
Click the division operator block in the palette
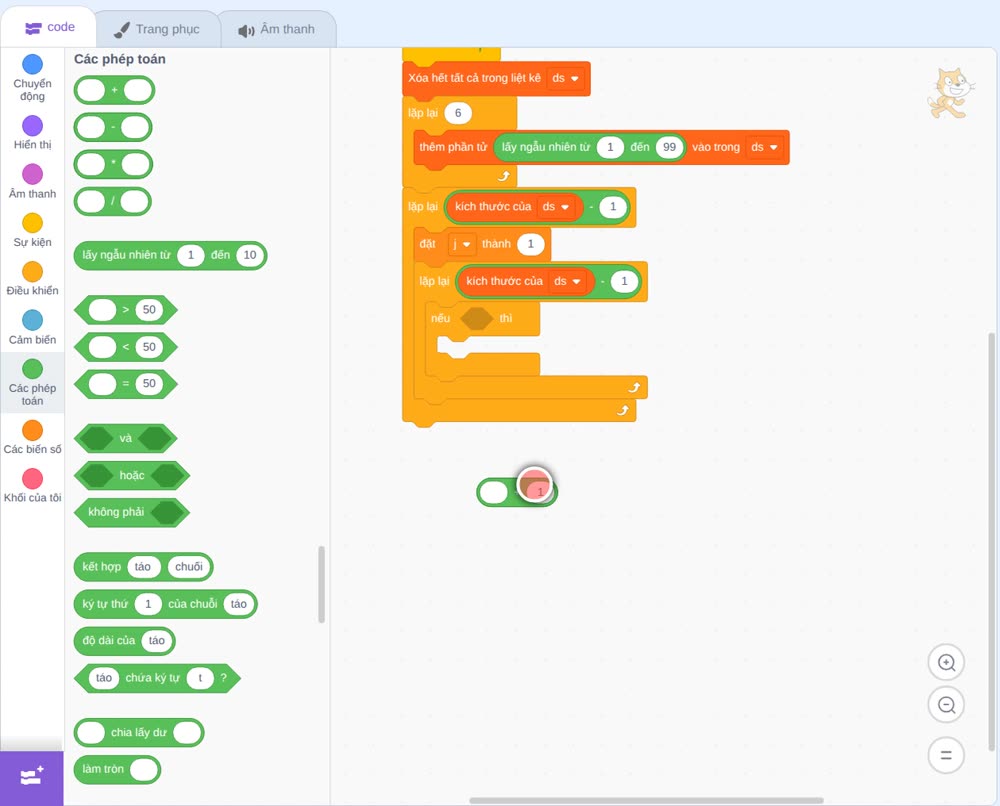113,202
